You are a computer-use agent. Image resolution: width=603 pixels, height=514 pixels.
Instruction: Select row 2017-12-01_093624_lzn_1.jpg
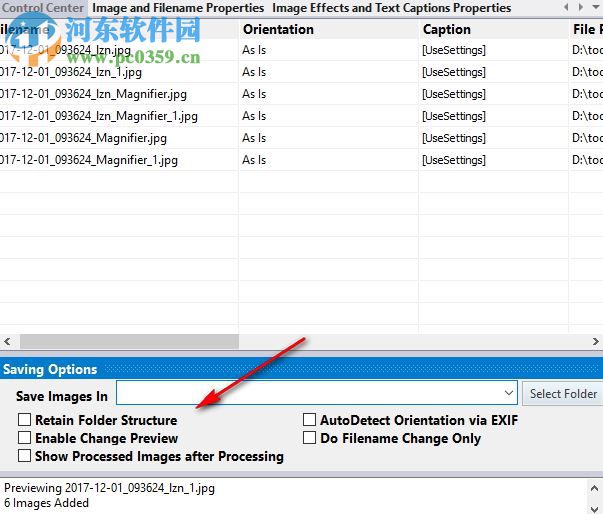302,72
